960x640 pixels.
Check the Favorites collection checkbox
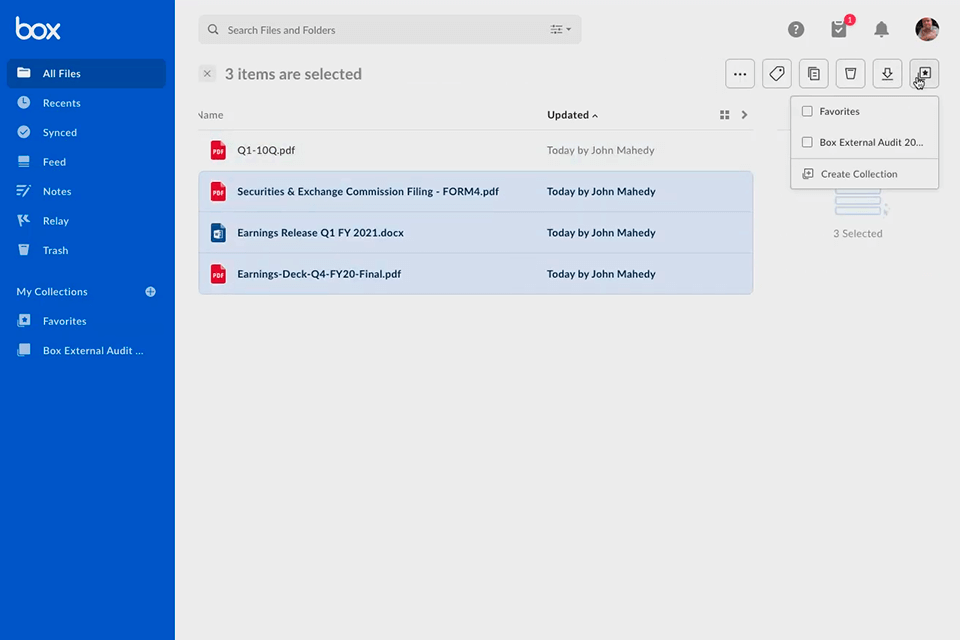click(805, 111)
